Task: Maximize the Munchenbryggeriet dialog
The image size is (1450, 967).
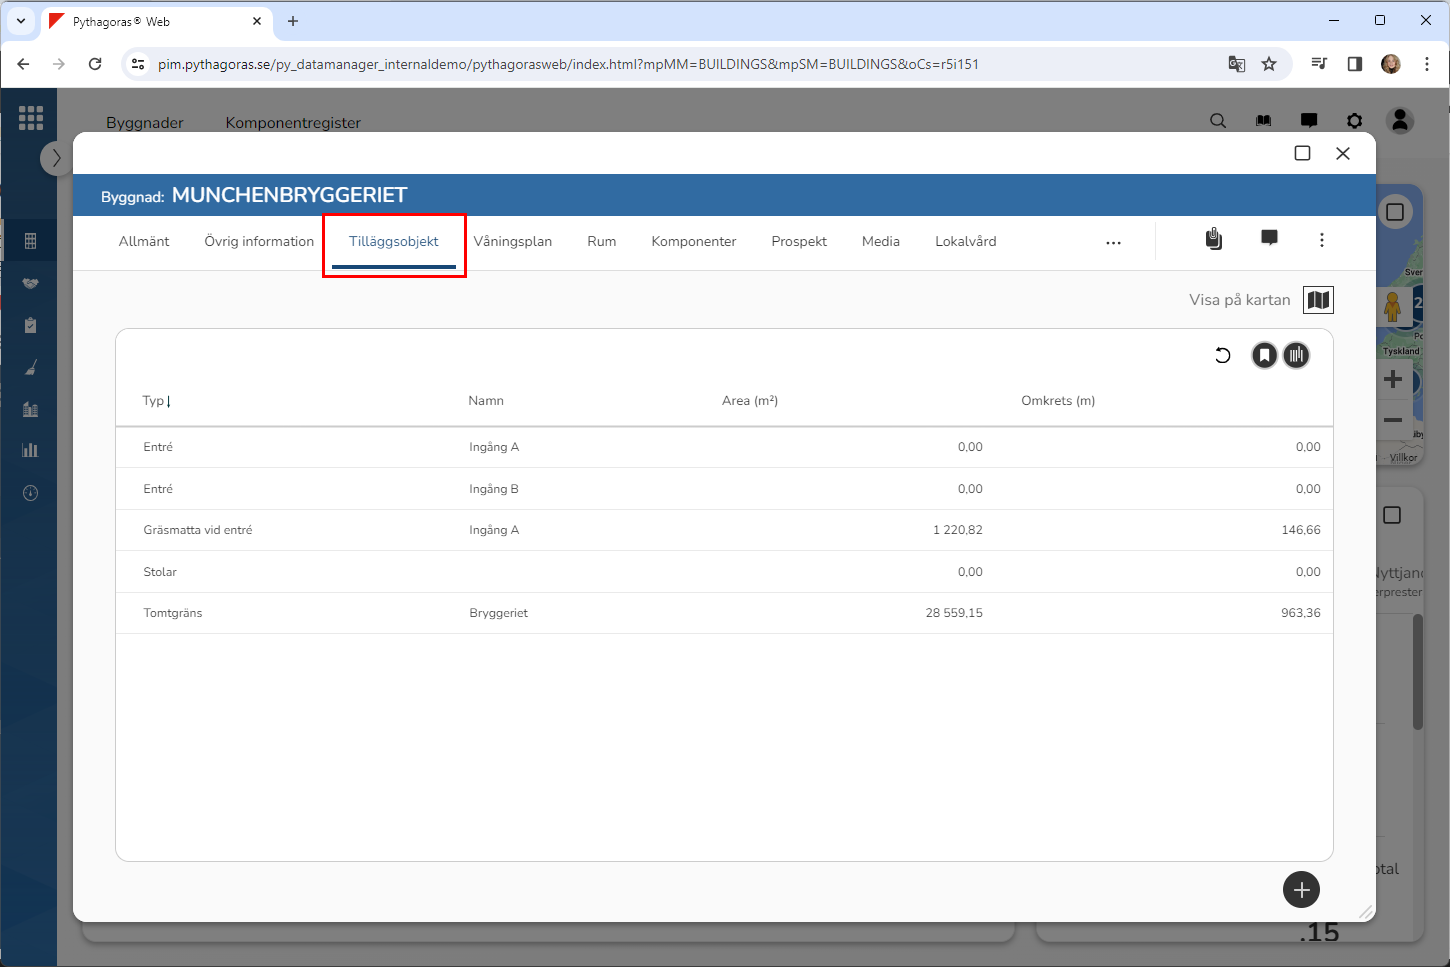Action: [1302, 153]
